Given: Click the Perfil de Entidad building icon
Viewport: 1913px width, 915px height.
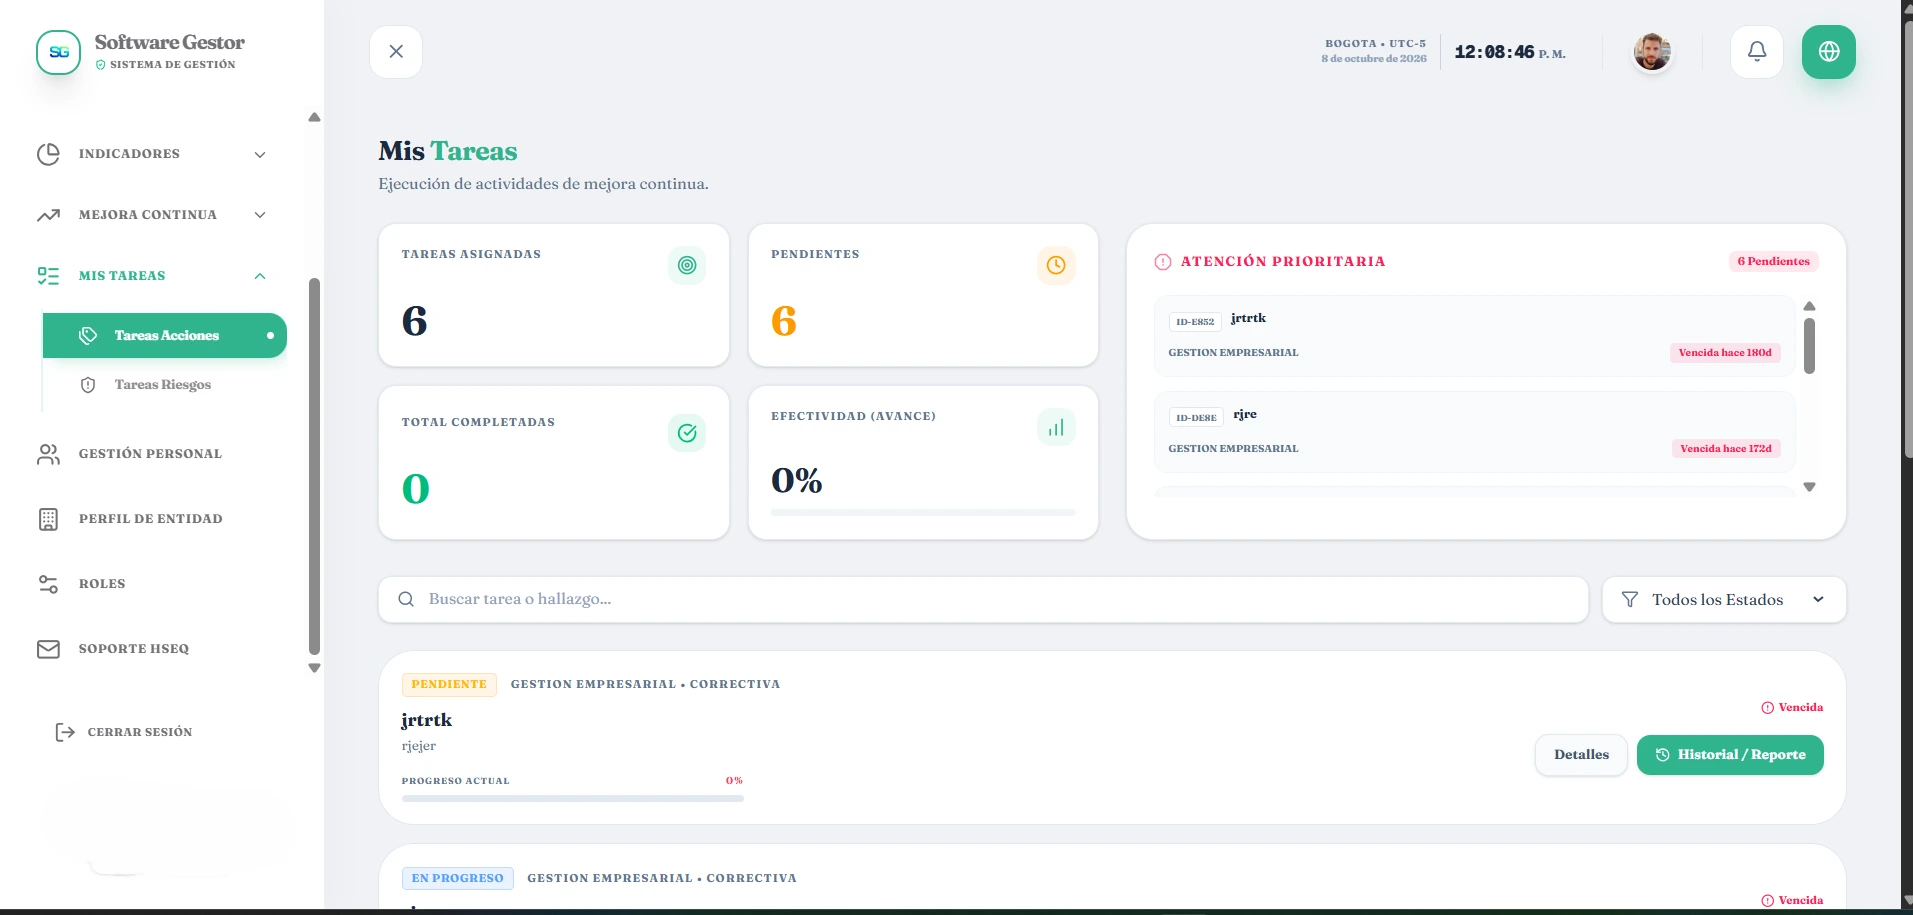Looking at the screenshot, I should click(x=48, y=519).
